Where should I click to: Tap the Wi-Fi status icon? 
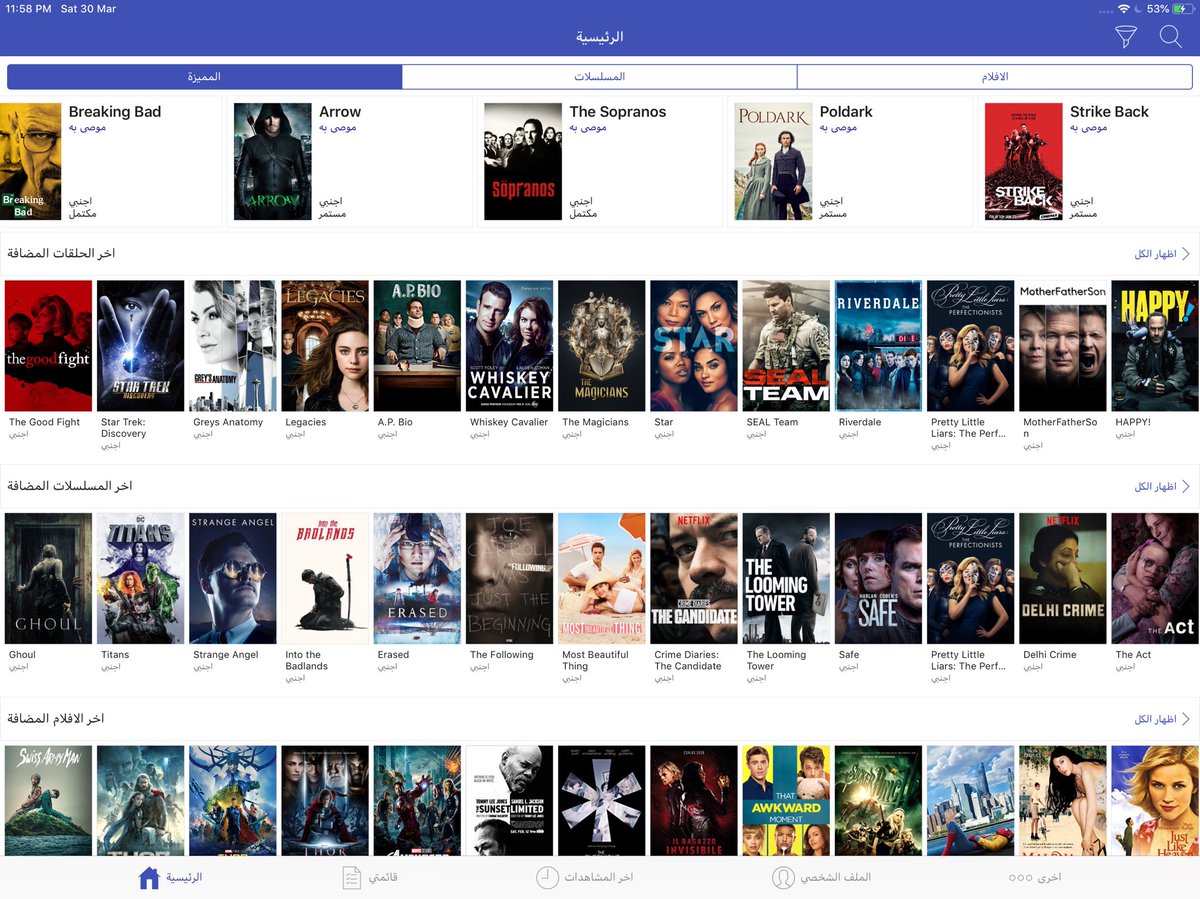click(1124, 9)
